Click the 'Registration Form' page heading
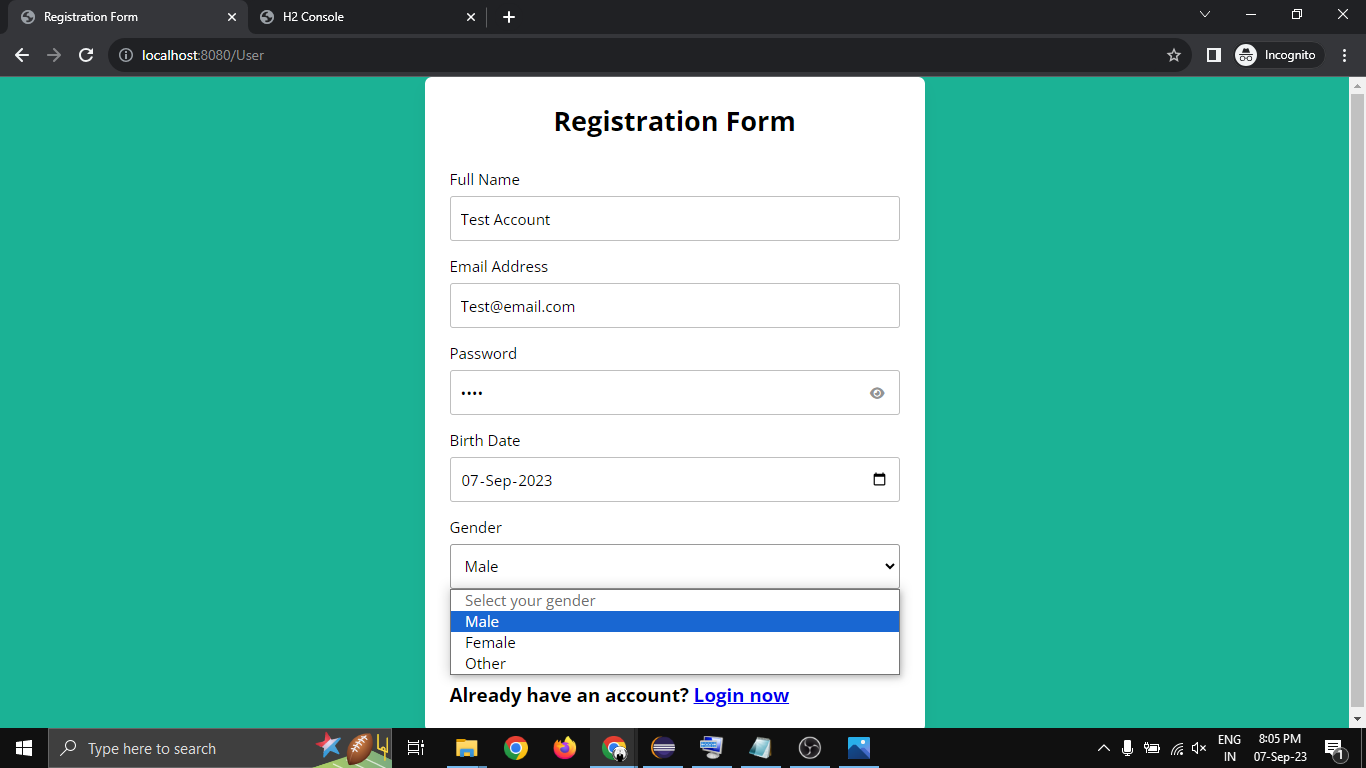The width and height of the screenshot is (1366, 768). (675, 121)
